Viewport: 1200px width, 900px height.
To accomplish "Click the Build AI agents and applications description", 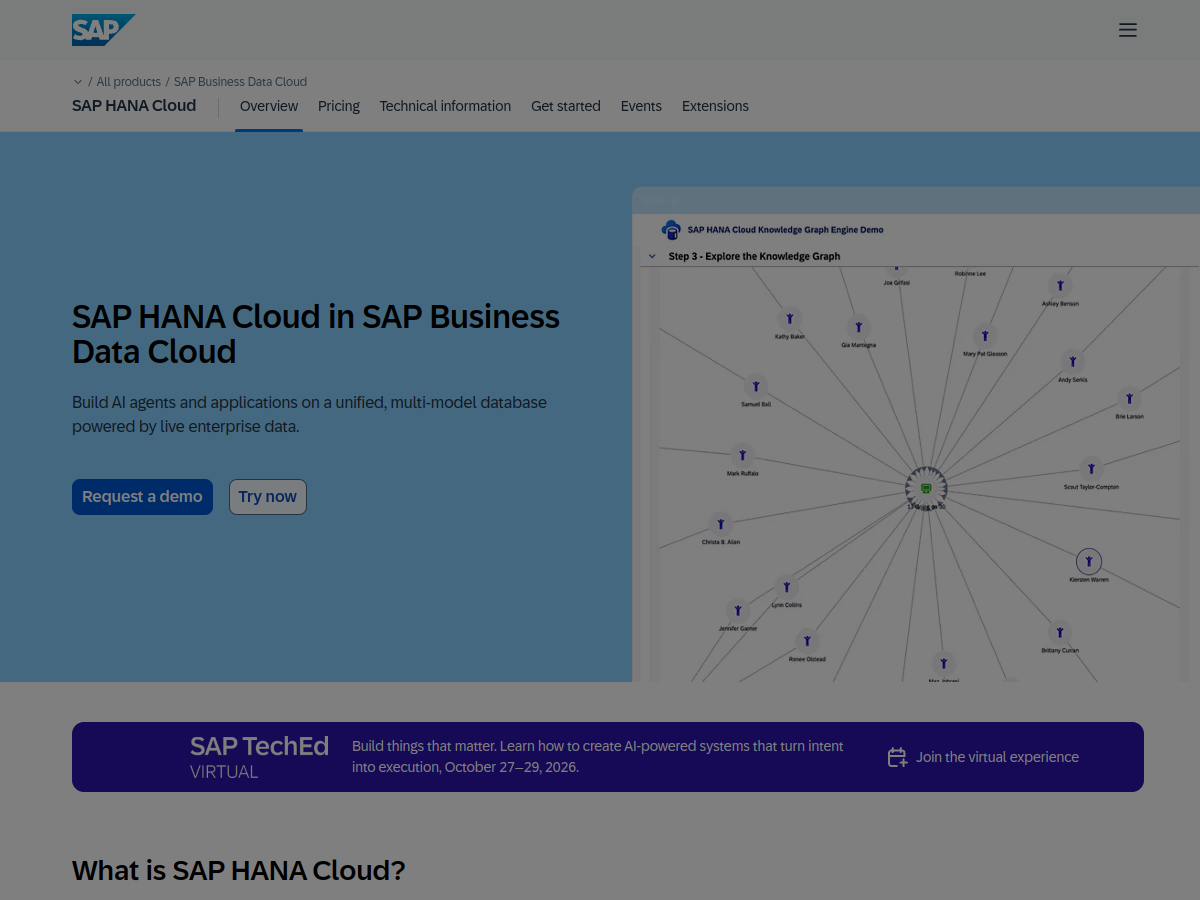I will coord(310,414).
